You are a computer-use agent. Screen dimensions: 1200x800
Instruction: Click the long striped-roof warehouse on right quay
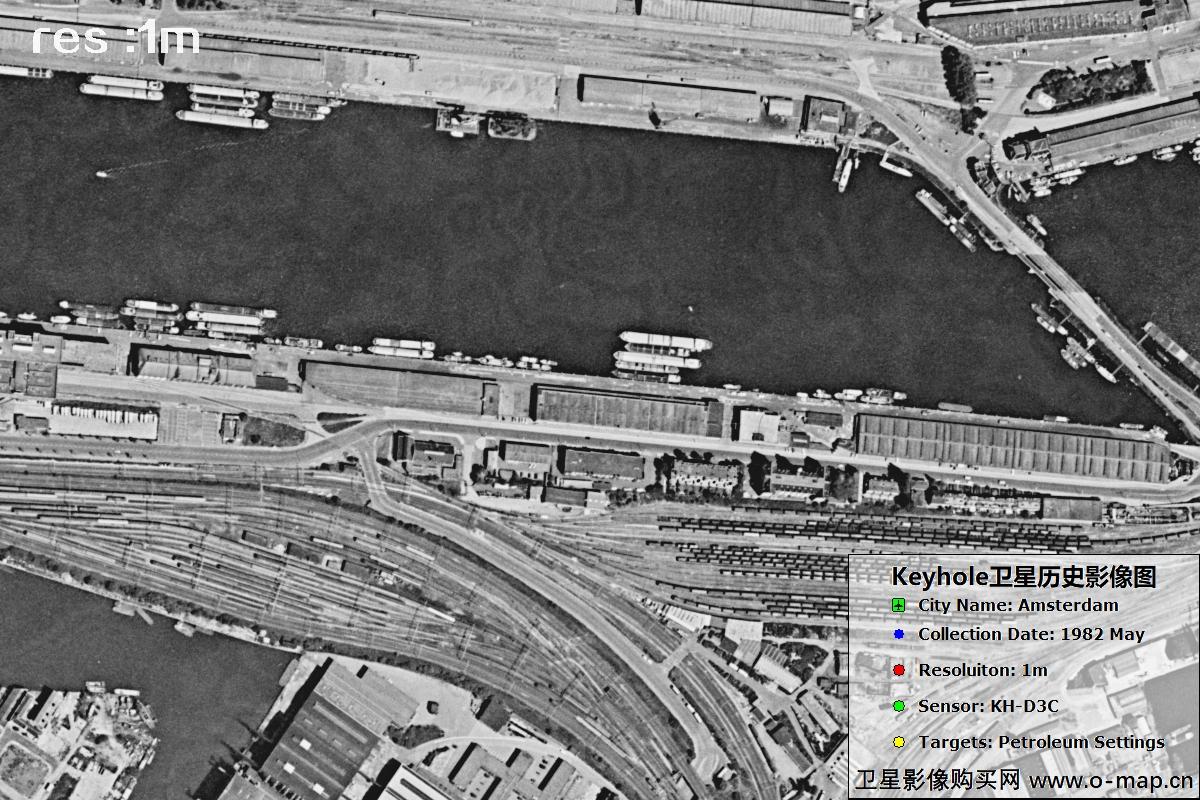1010,447
